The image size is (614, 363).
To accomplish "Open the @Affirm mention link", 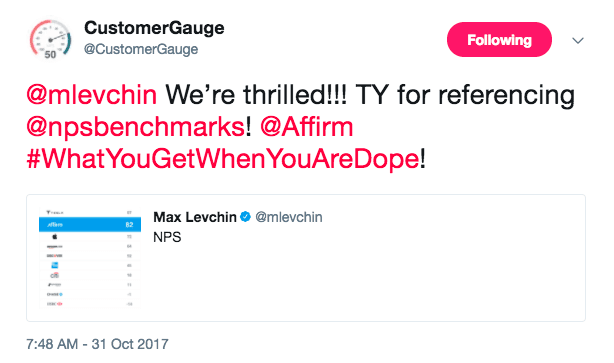I will point(307,127).
